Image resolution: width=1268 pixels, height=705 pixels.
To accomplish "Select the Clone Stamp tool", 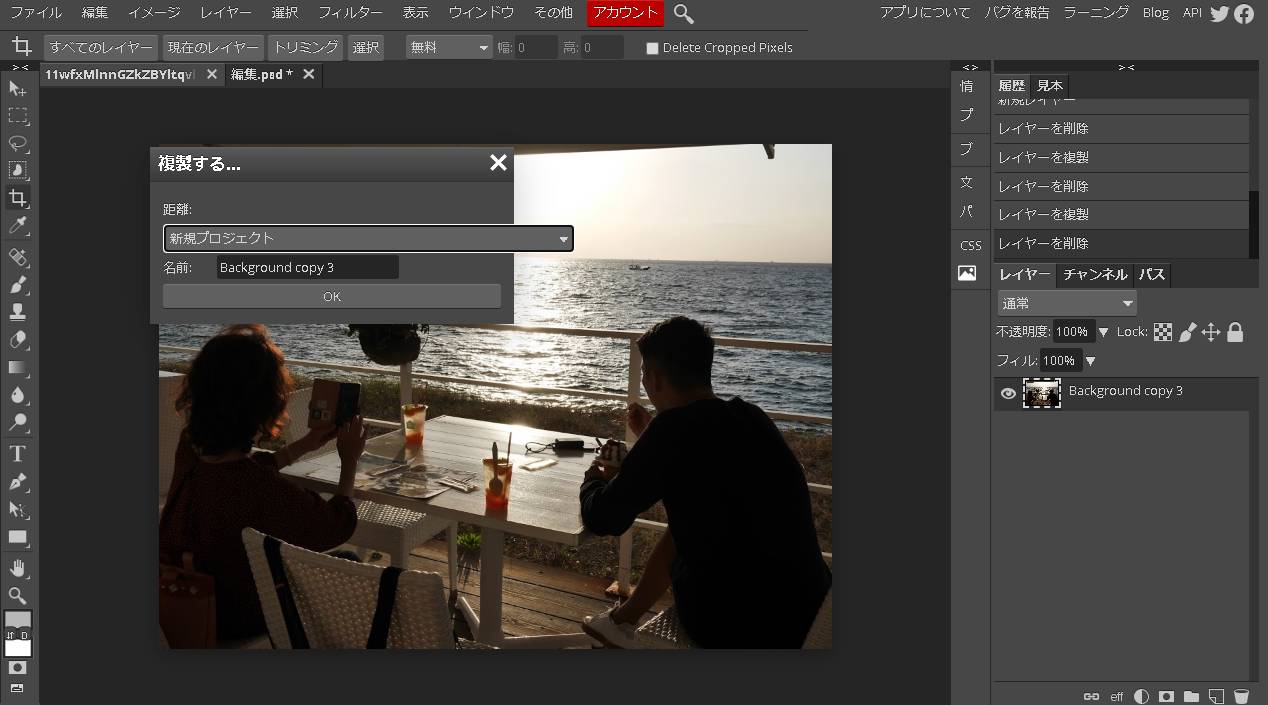I will point(18,312).
